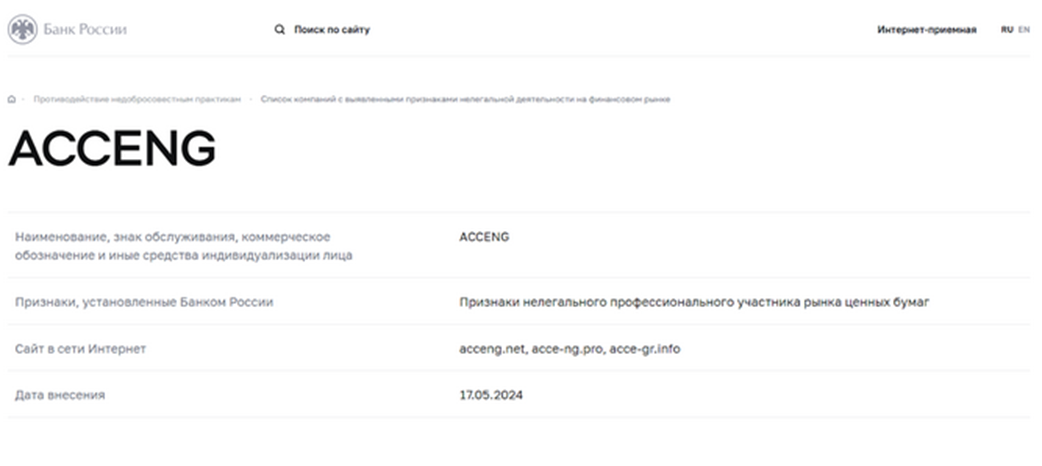Switch the site language to RU

1006,30
